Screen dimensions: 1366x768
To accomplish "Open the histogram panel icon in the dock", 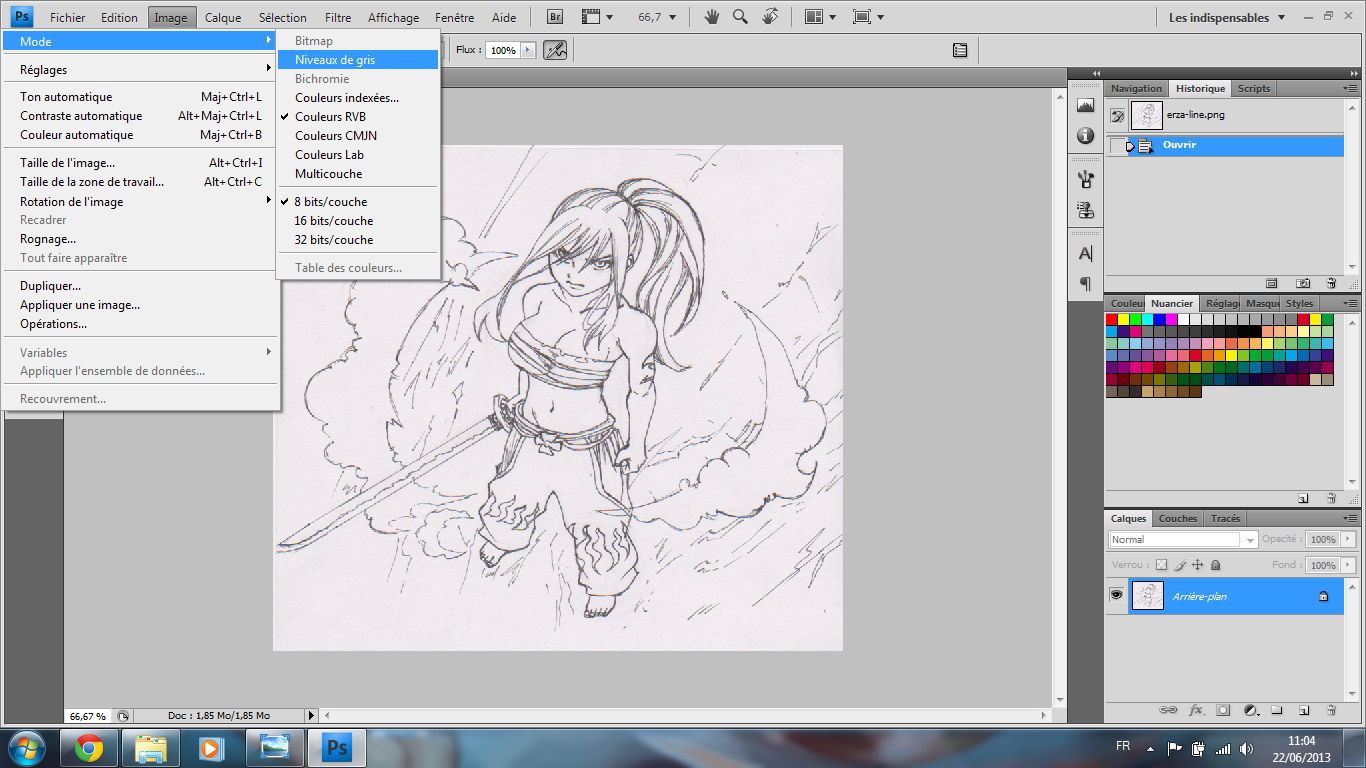I will (1085, 106).
